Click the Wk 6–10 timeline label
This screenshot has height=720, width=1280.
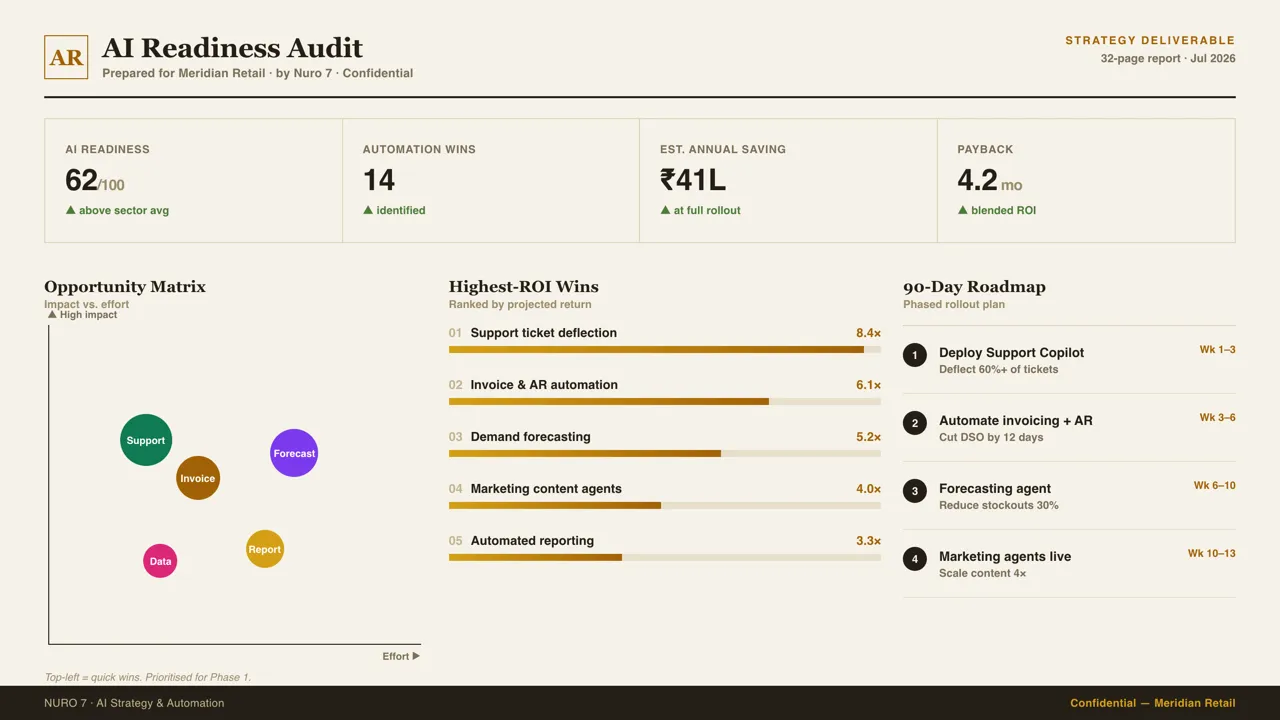pyautogui.click(x=1215, y=486)
